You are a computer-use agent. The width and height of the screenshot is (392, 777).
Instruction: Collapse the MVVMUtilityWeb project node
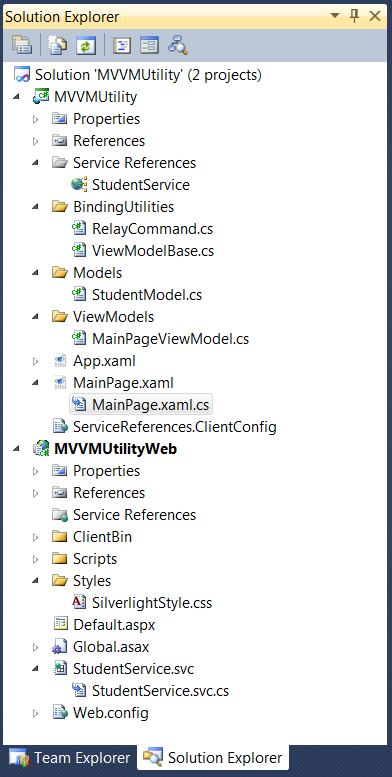point(16,448)
